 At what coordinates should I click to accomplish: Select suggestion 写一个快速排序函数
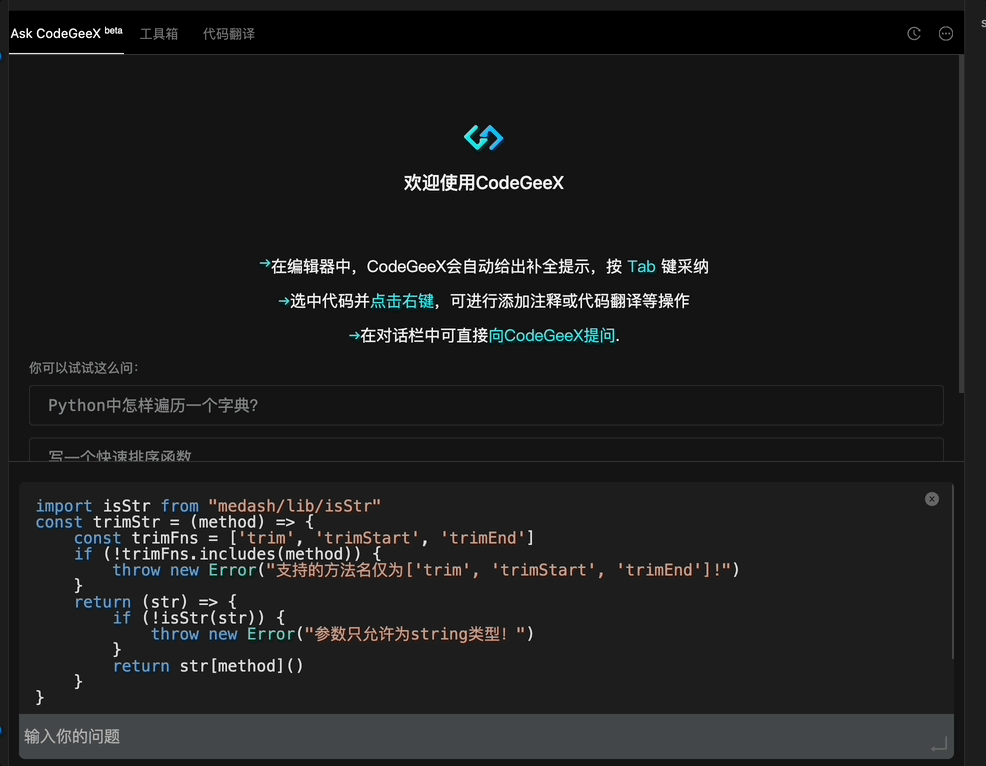(x=486, y=450)
